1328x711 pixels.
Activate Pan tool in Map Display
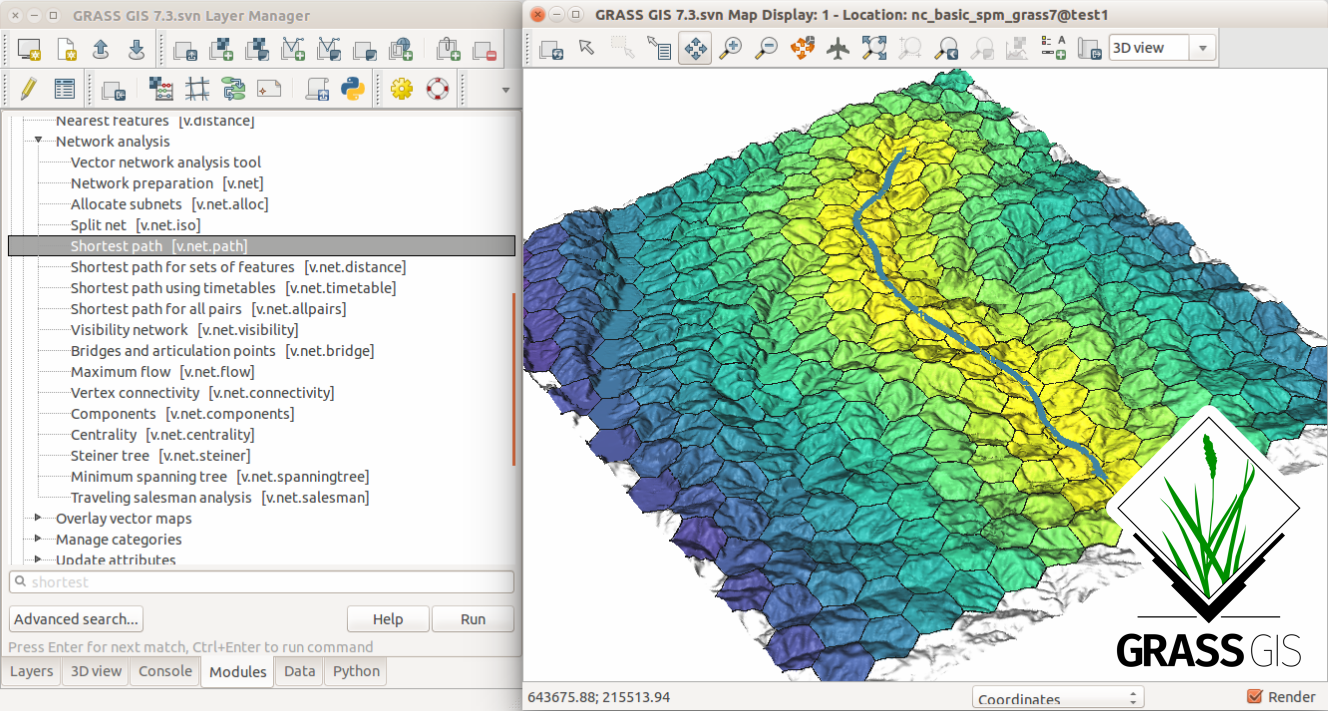coord(695,47)
